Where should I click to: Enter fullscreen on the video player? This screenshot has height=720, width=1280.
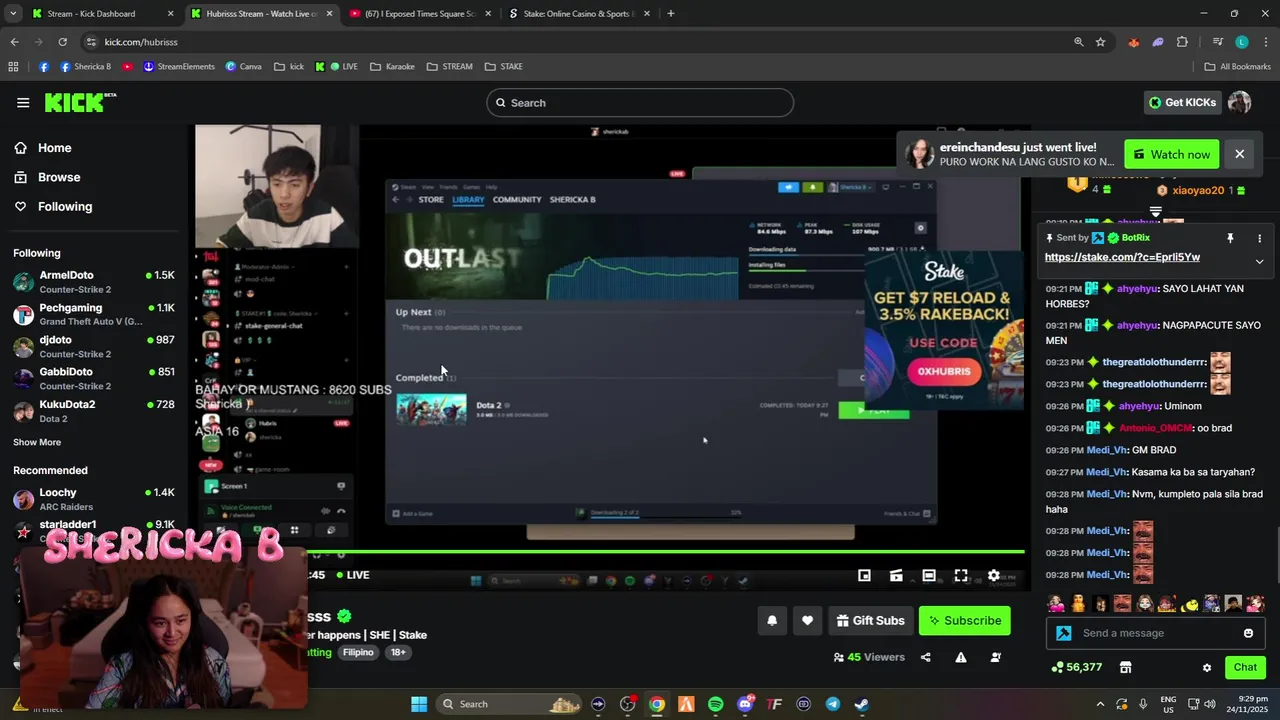pos(961,575)
